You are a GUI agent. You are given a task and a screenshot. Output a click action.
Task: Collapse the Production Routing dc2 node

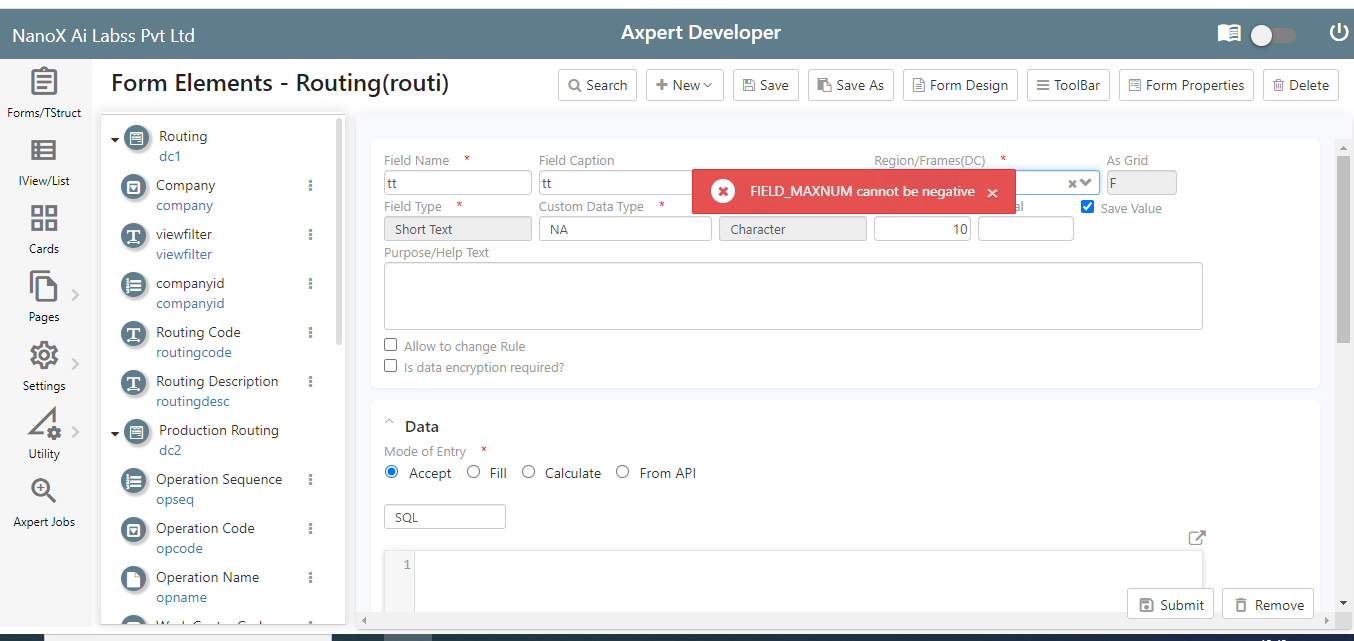pyautogui.click(x=115, y=434)
